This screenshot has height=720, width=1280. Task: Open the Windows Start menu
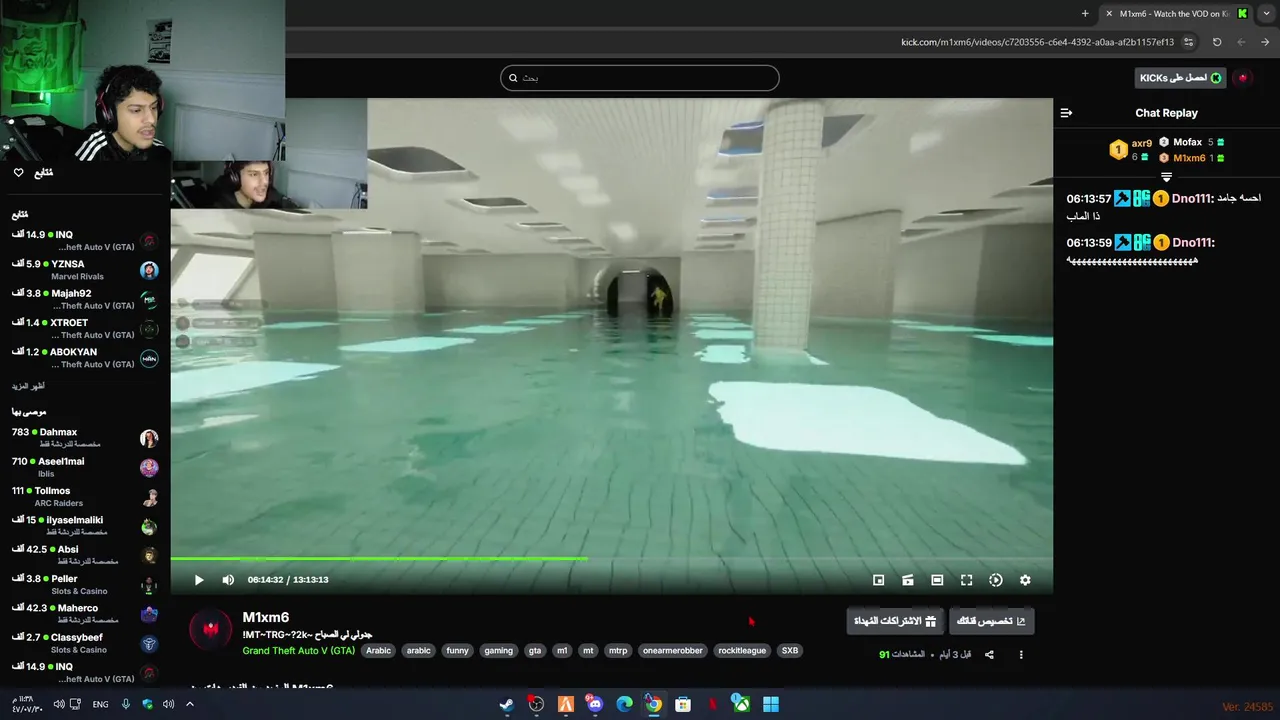point(771,704)
